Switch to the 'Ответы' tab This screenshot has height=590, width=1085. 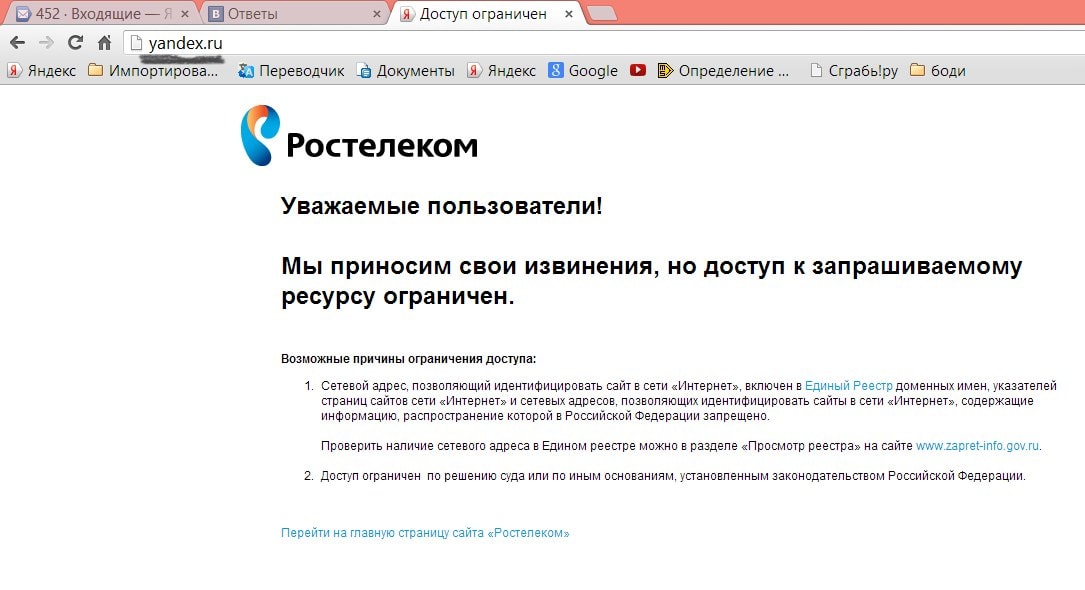pyautogui.click(x=296, y=14)
